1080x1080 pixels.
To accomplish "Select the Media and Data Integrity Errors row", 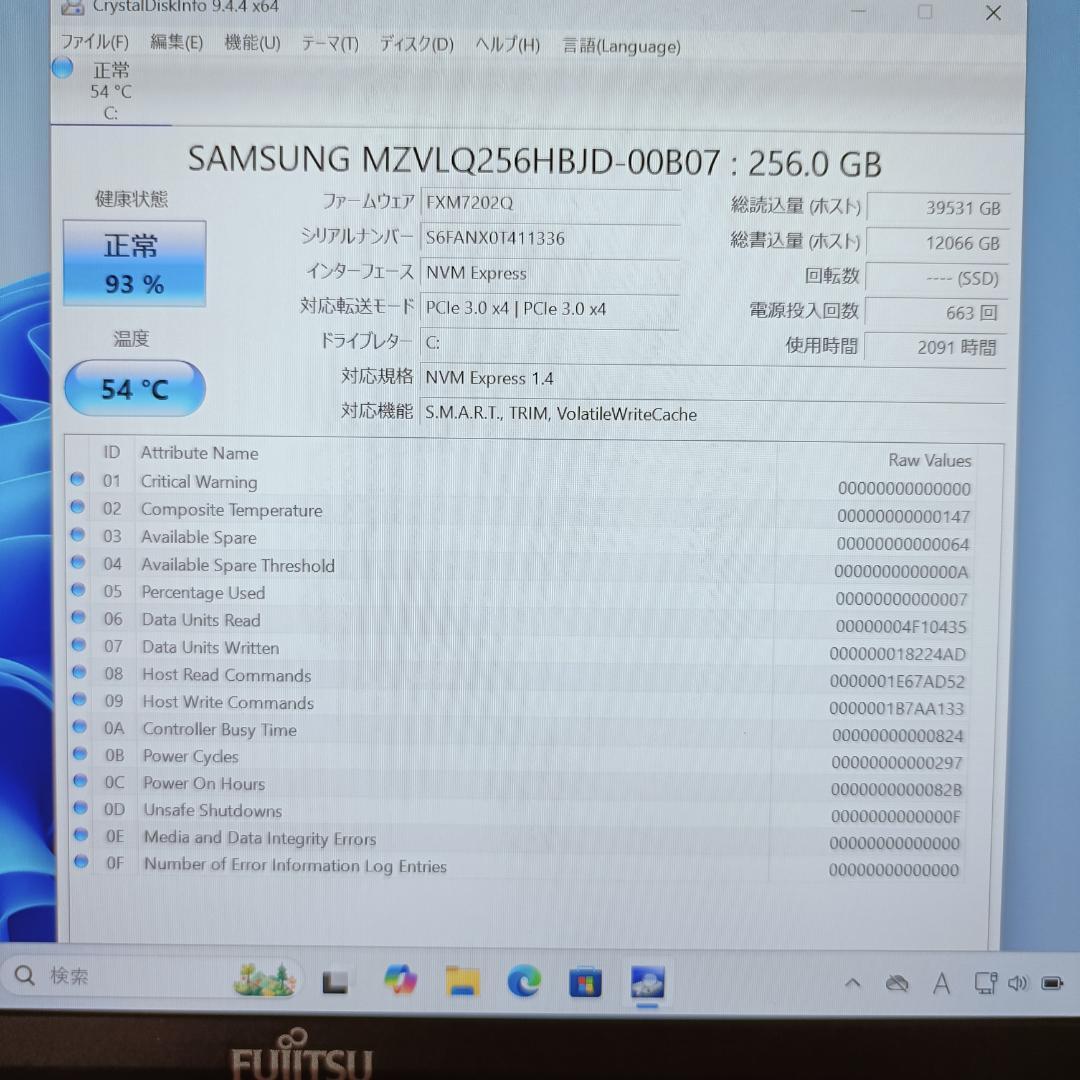I will (x=517, y=840).
